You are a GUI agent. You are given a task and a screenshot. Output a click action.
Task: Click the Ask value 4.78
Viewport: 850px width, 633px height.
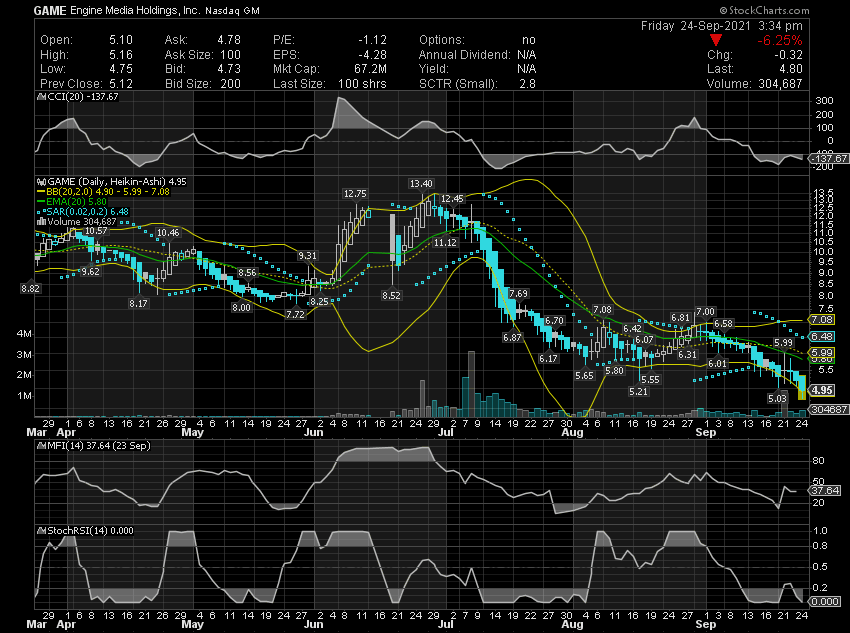[229, 40]
